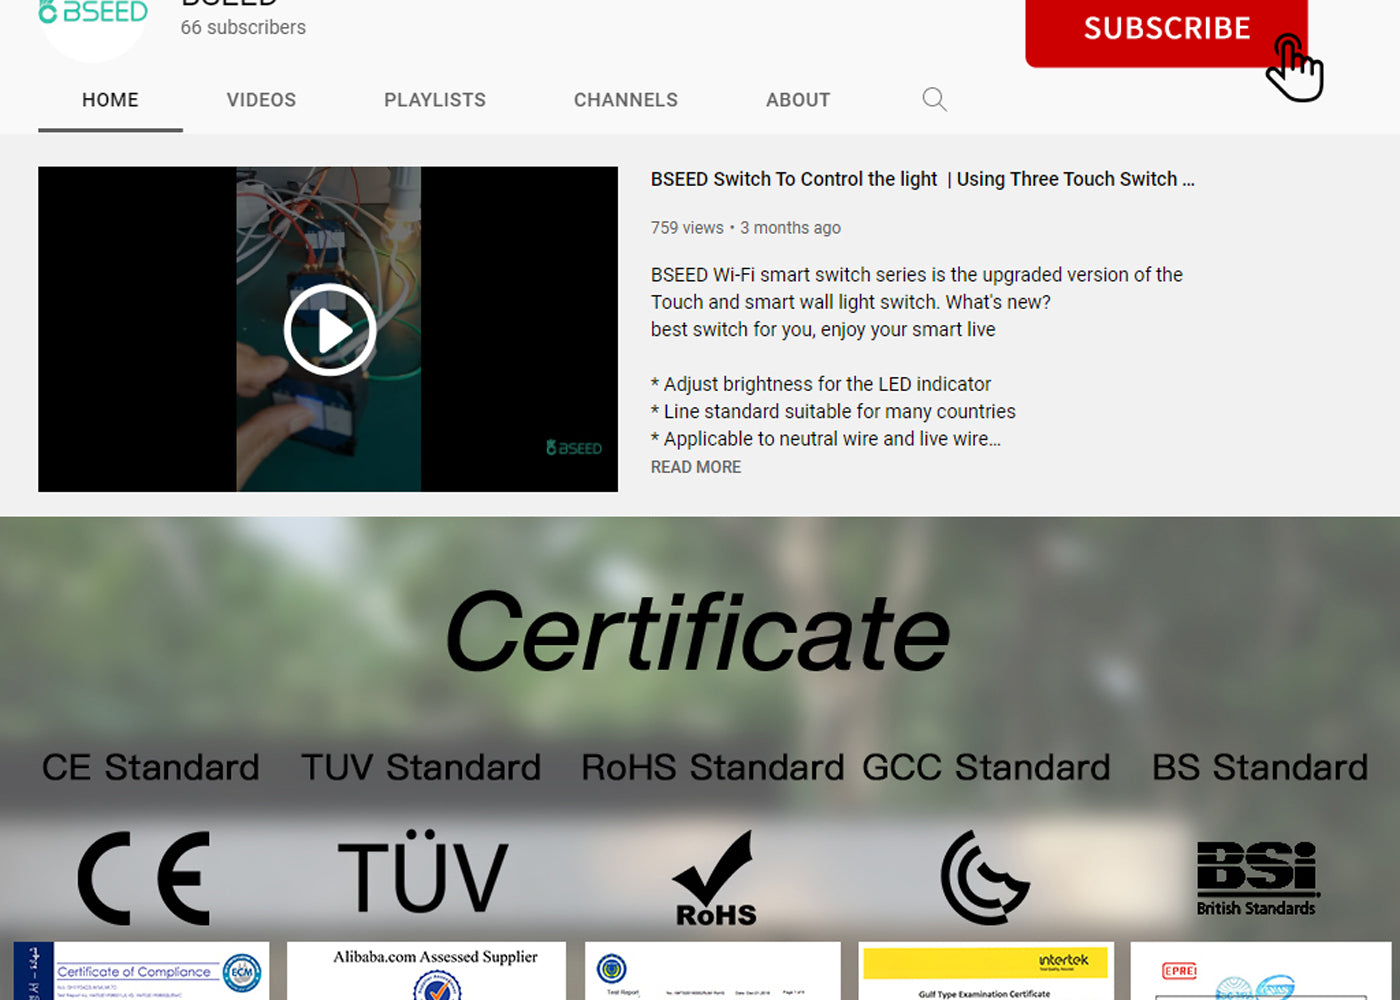Viewport: 1400px width, 1000px height.
Task: Click the BSEED watermark logo in video
Action: tap(574, 448)
